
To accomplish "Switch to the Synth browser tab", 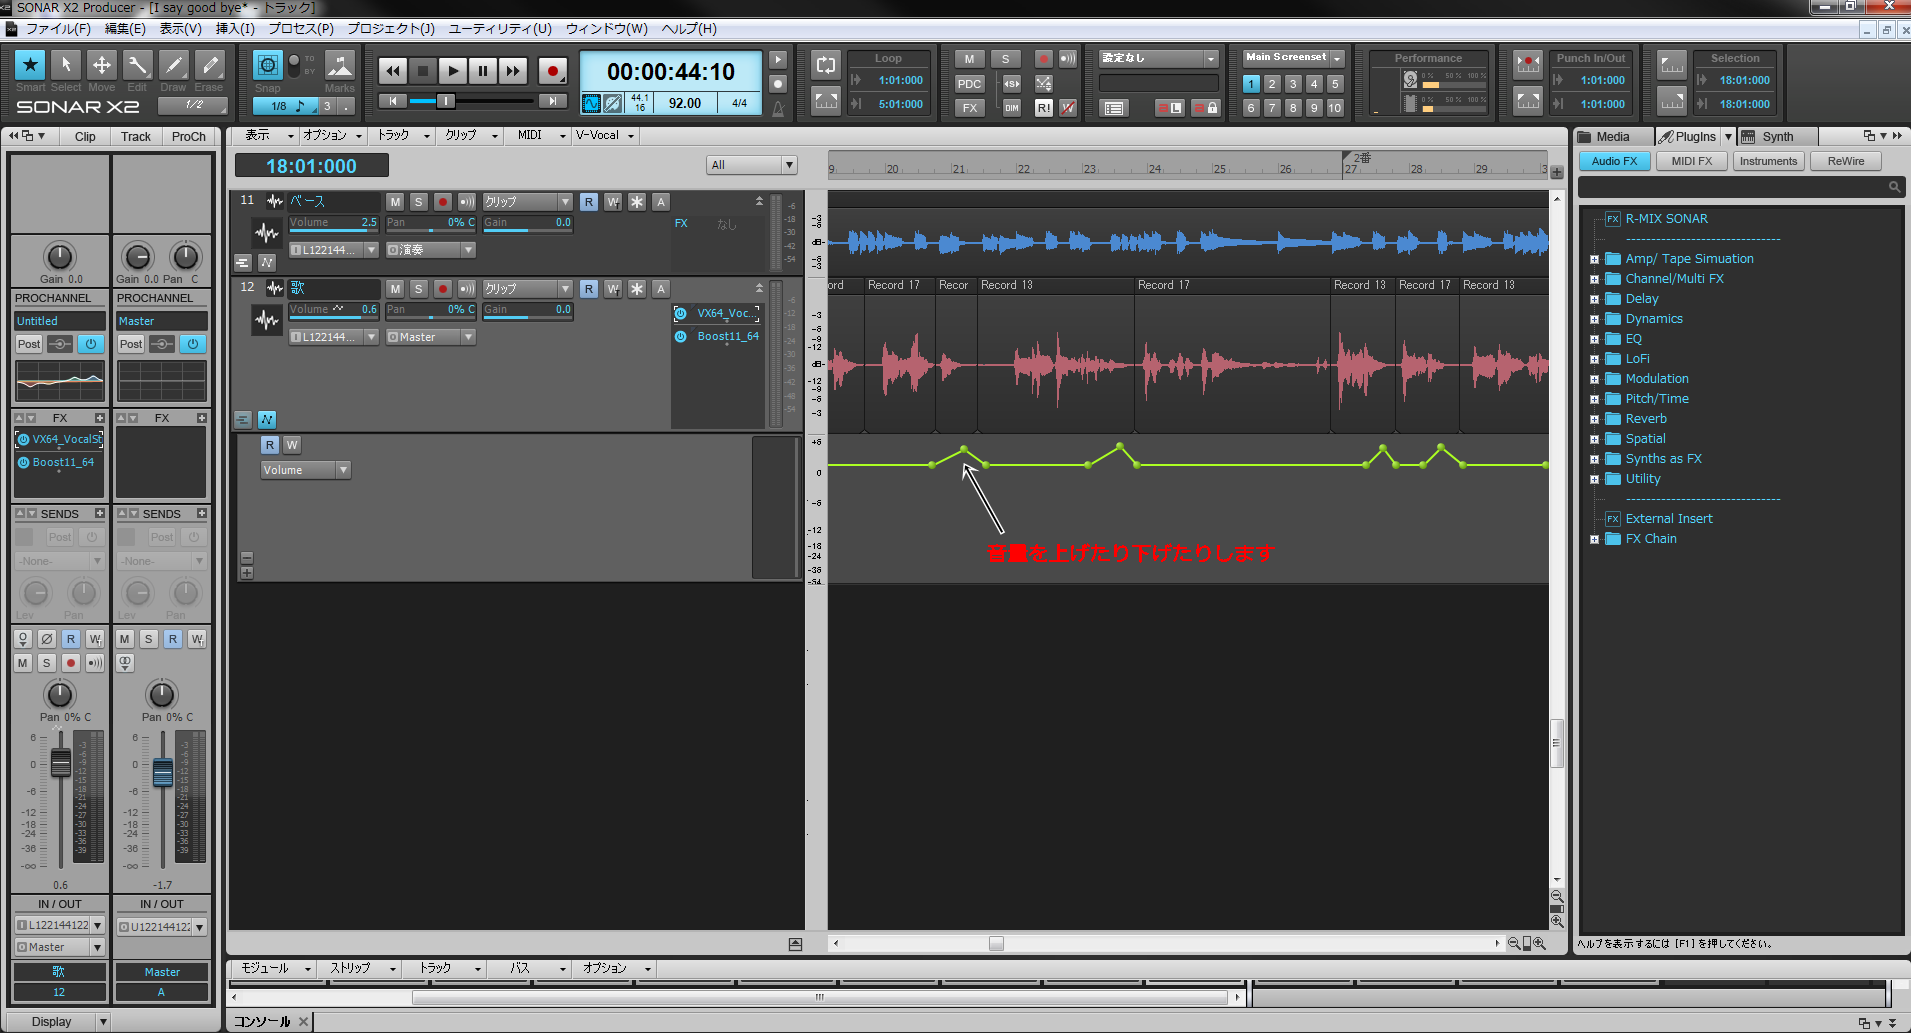I will 1777,136.
